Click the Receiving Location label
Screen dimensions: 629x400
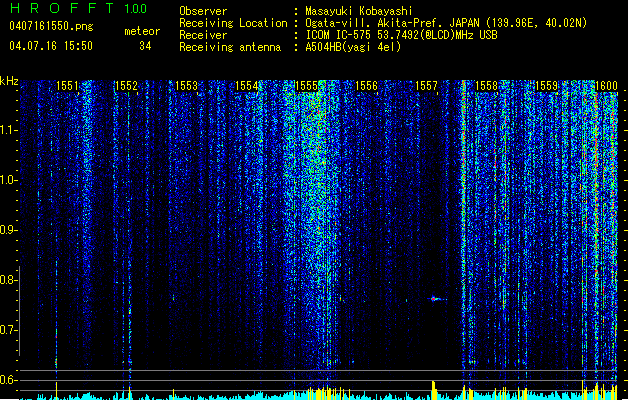click(233, 23)
